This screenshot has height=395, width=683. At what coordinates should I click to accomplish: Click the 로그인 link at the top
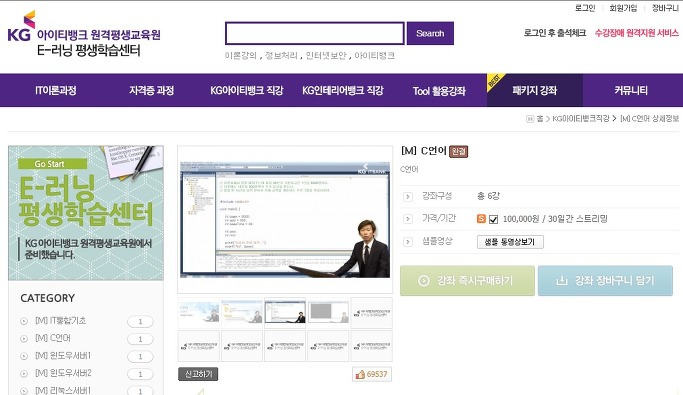(585, 8)
